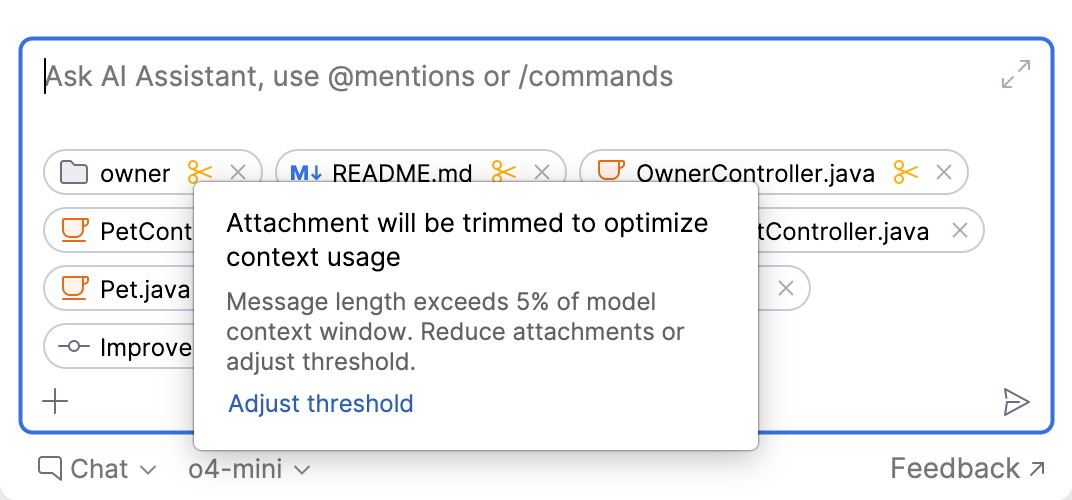Open the Feedback link
This screenshot has width=1072, height=500.
[x=967, y=469]
